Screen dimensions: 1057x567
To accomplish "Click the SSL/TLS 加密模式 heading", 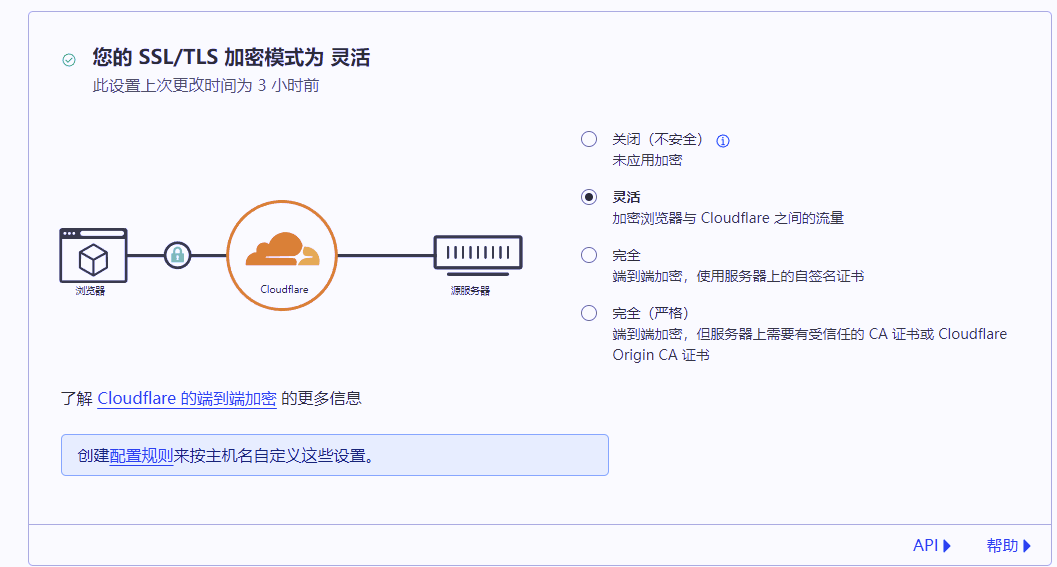I will 231,58.
